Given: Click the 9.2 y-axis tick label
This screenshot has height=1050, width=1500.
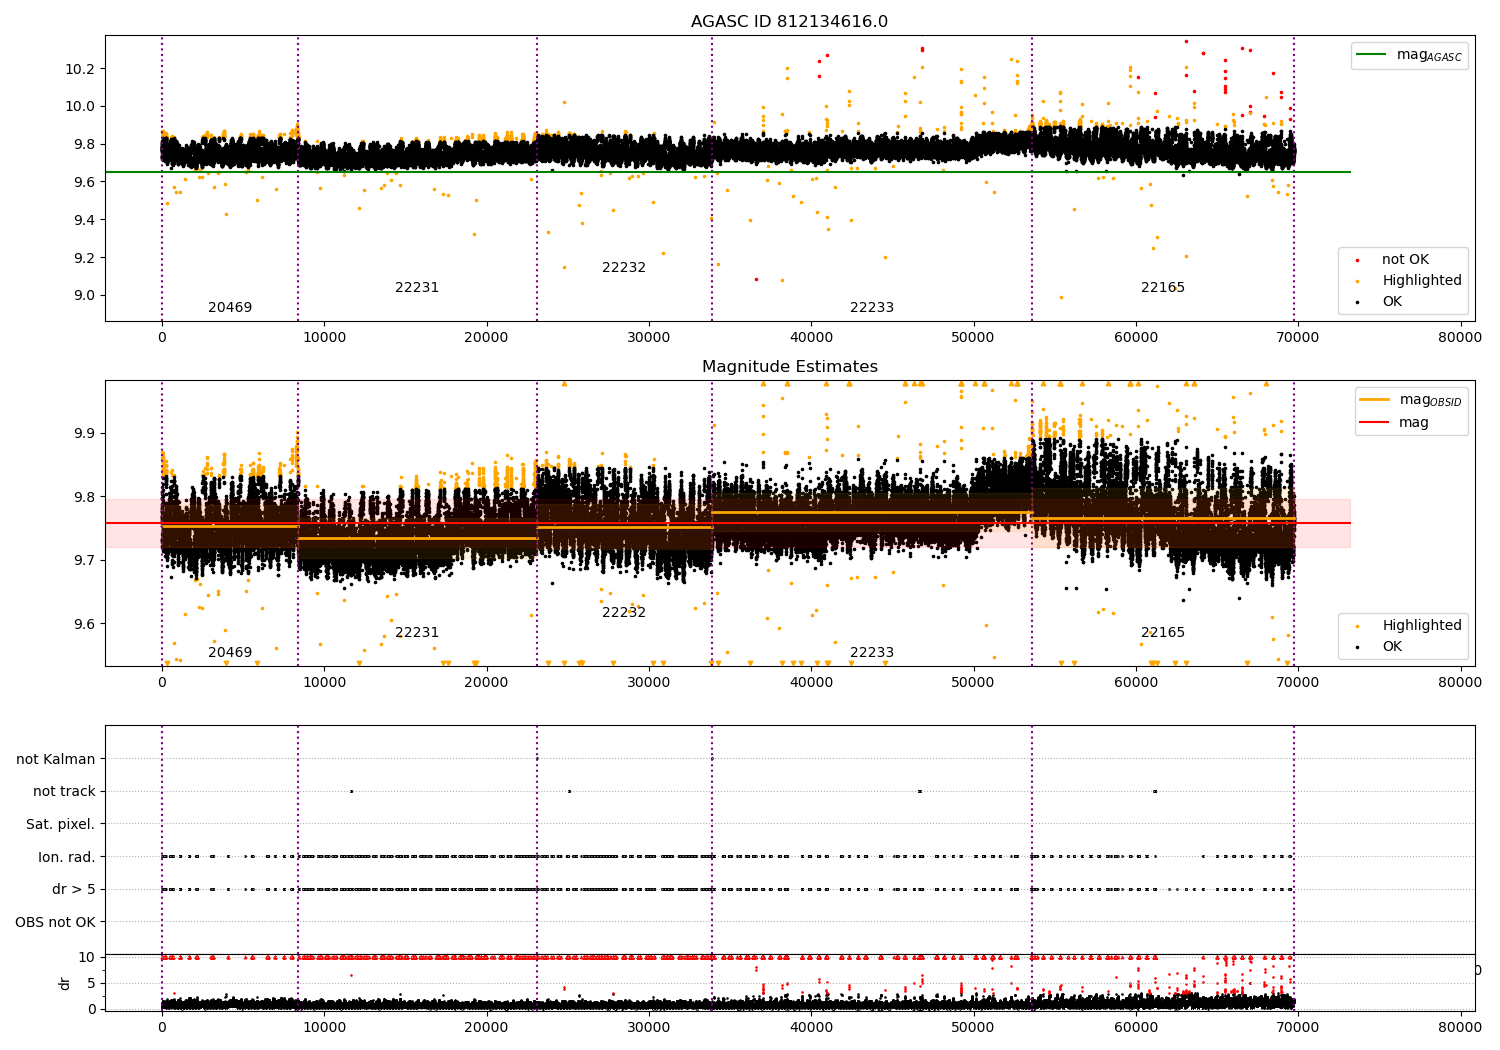Looking at the screenshot, I should pos(84,258).
